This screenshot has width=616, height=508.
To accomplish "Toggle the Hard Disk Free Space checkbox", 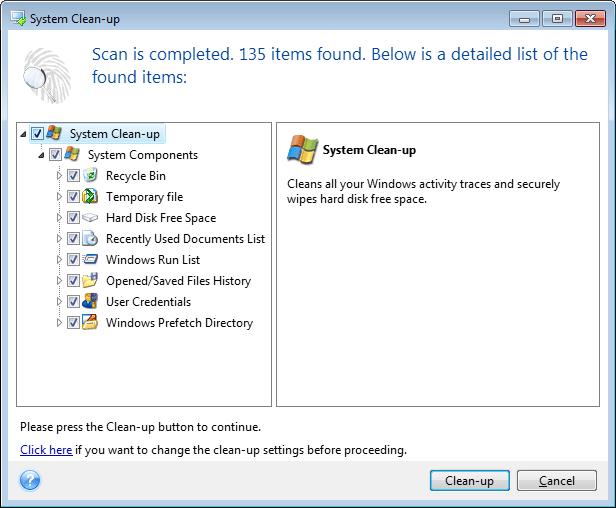I will click(x=73, y=218).
